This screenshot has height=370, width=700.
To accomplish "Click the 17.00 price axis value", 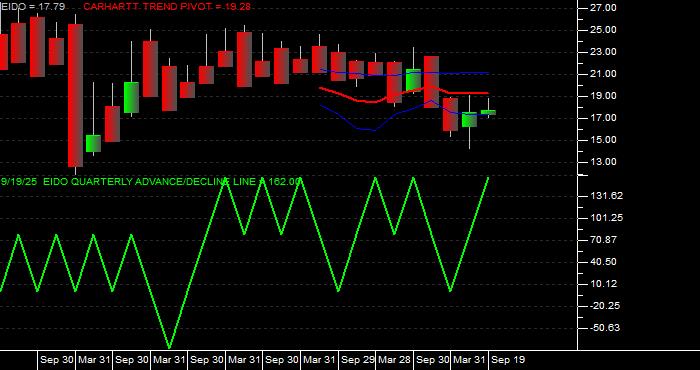I will 604,118.
